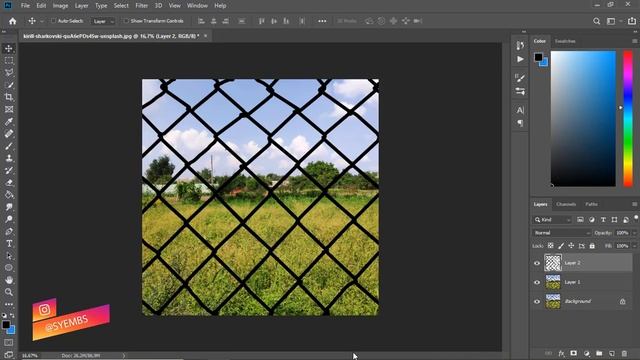Open the workspace switcher icon
640x360 pixels.
[611, 21]
